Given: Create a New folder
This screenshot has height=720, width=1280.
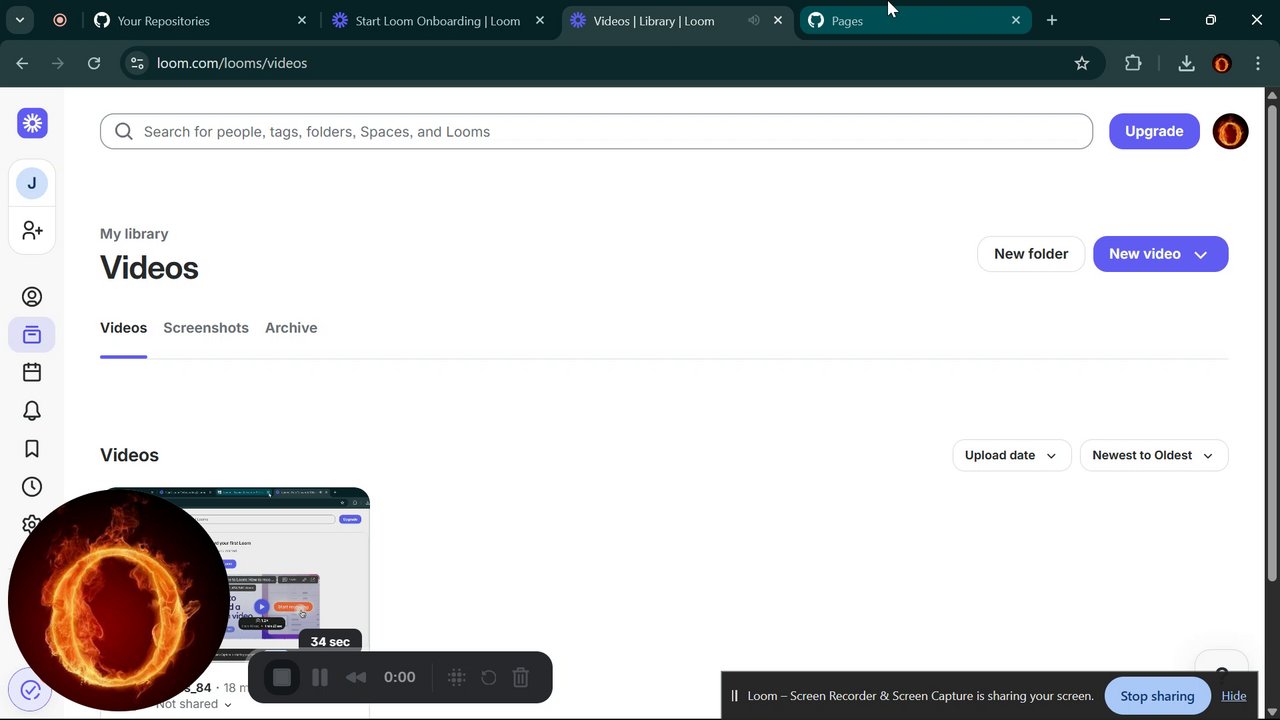Looking at the screenshot, I should coord(1031,254).
